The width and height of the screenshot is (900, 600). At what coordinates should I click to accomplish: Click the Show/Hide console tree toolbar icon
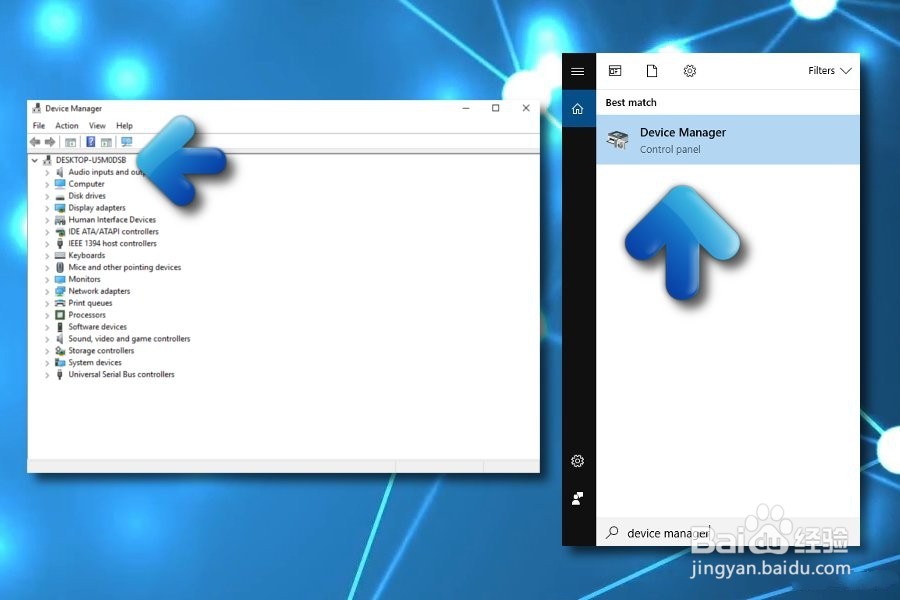[x=71, y=142]
